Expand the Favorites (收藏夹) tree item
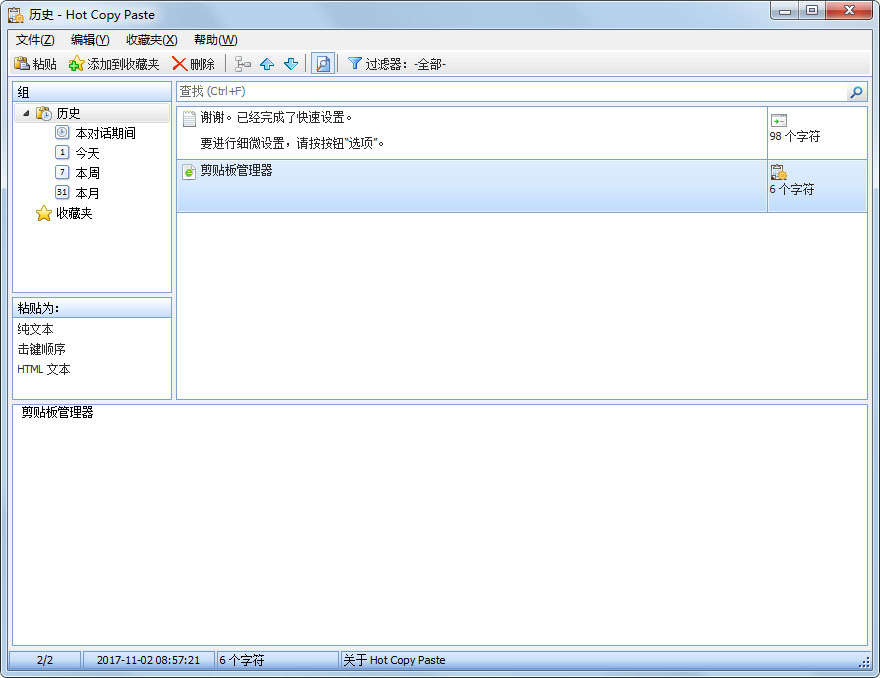This screenshot has height=678, width=880. tap(73, 213)
